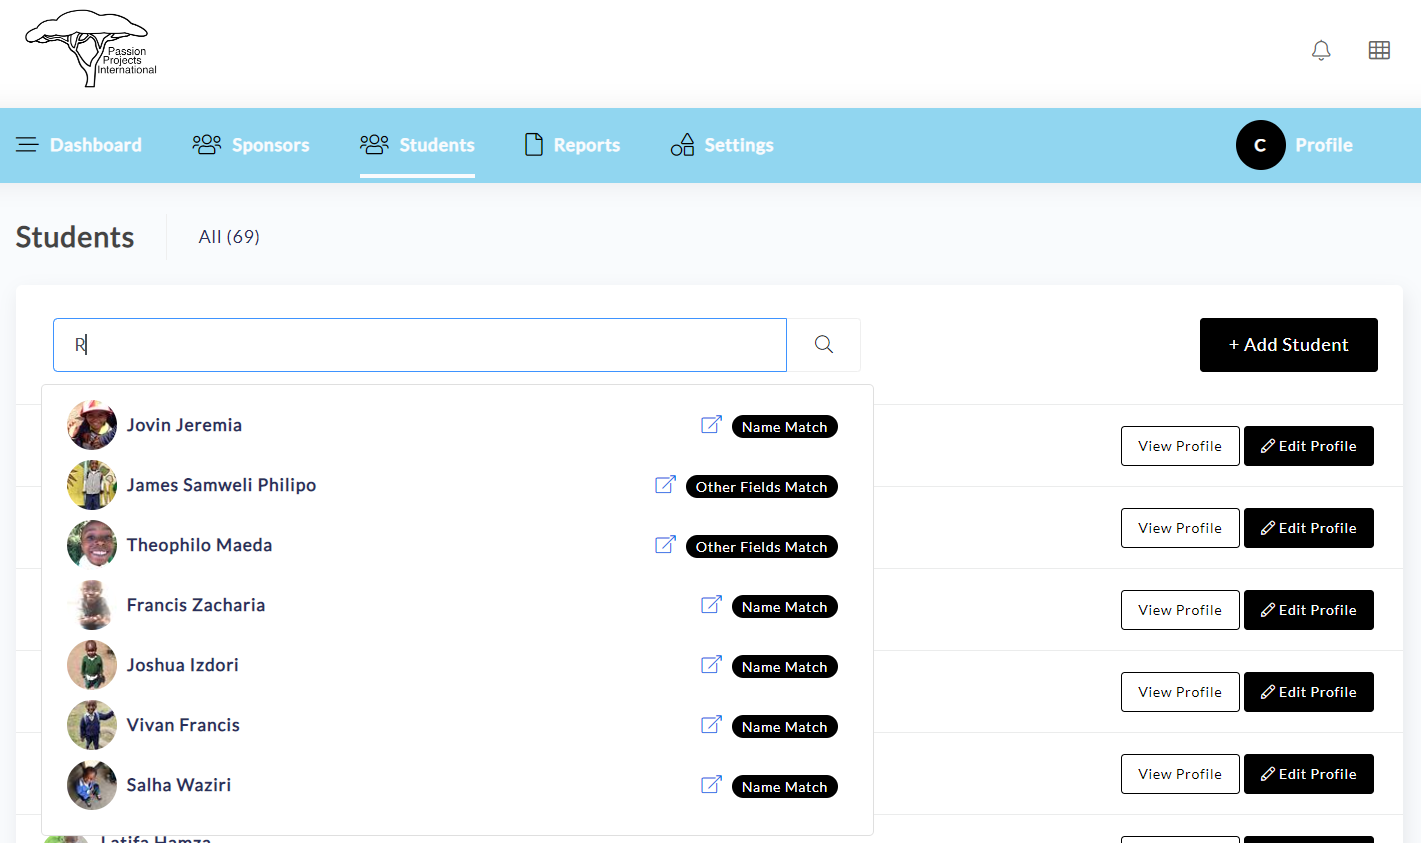Viewport: 1421px width, 843px height.
Task: Click Theophilo Maeda's profile photo thumbnail
Action: pos(92,545)
